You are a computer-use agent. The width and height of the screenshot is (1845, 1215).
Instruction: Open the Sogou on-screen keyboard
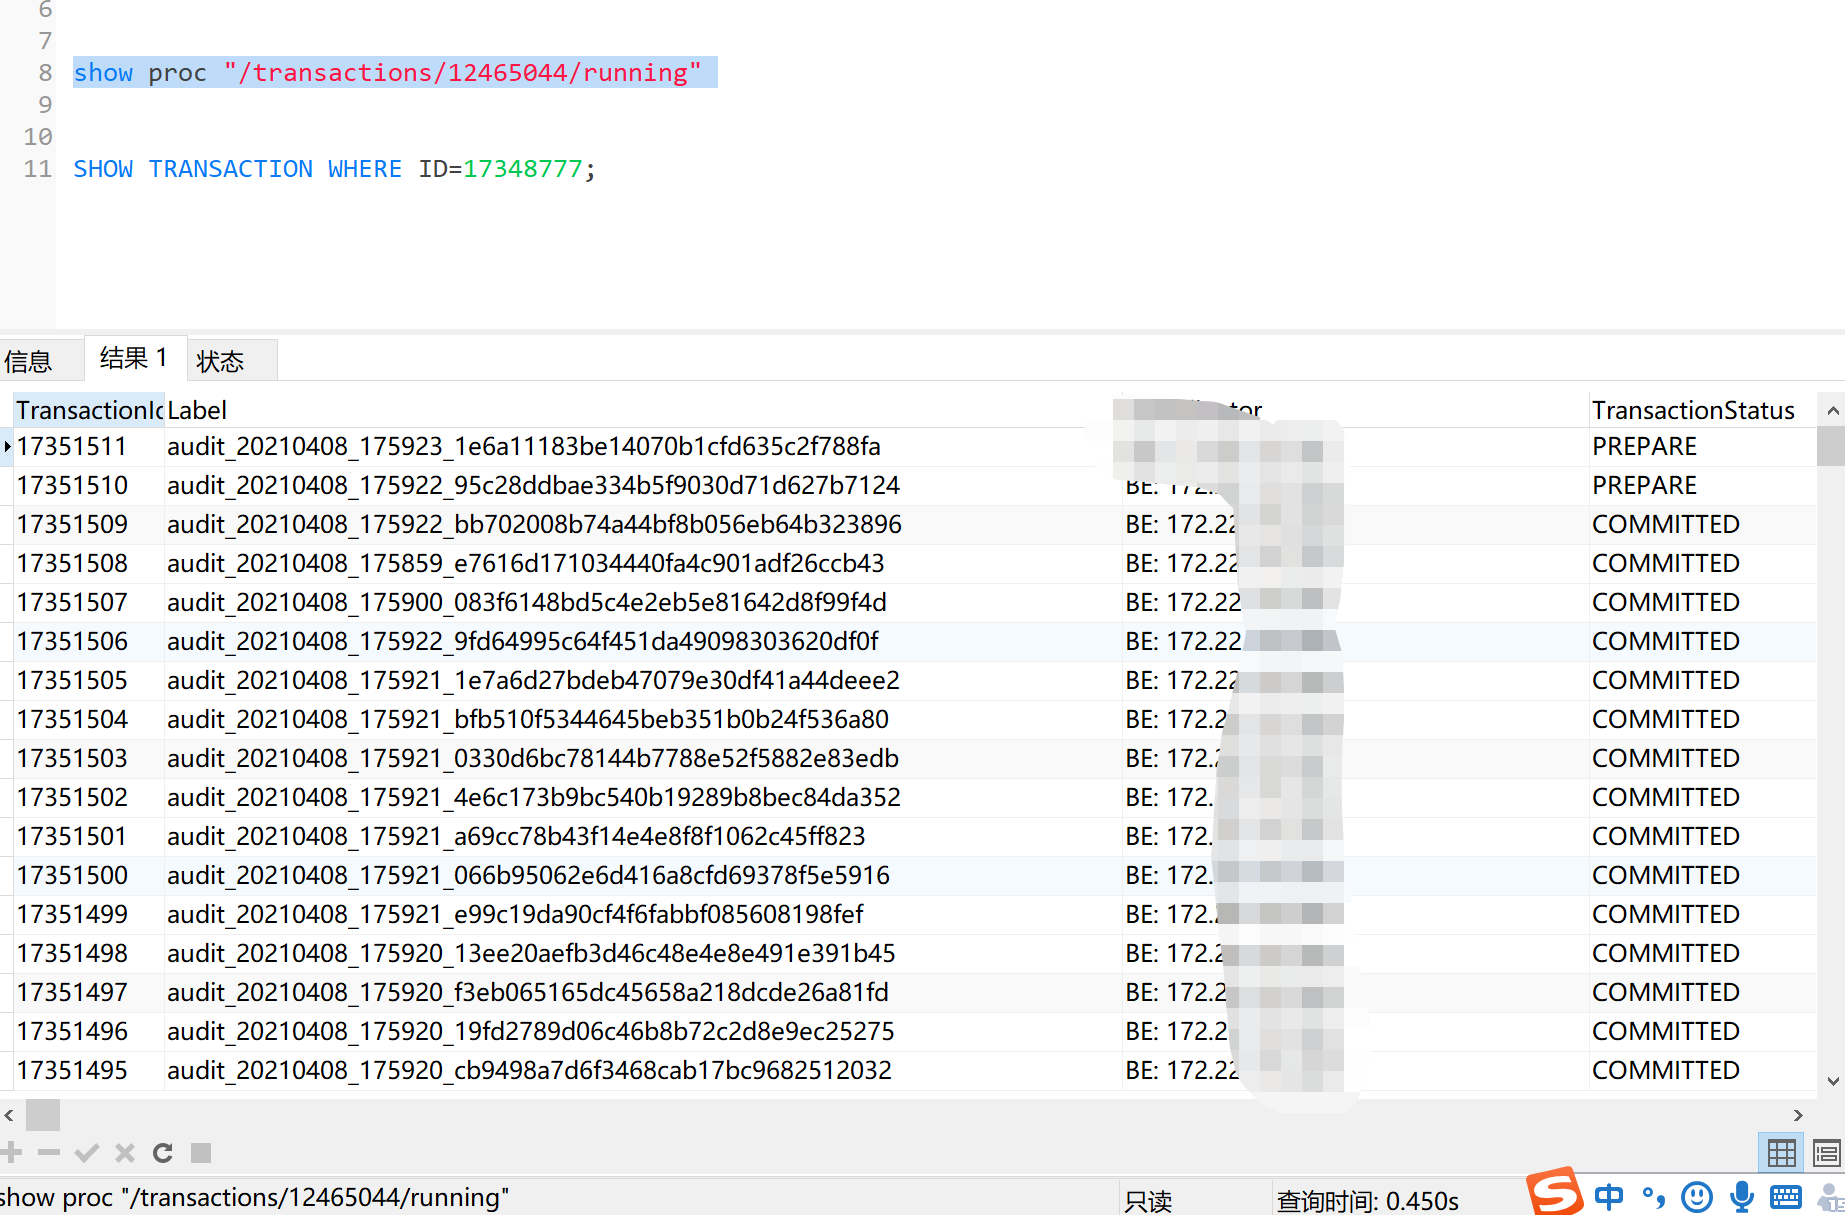point(1786,1196)
